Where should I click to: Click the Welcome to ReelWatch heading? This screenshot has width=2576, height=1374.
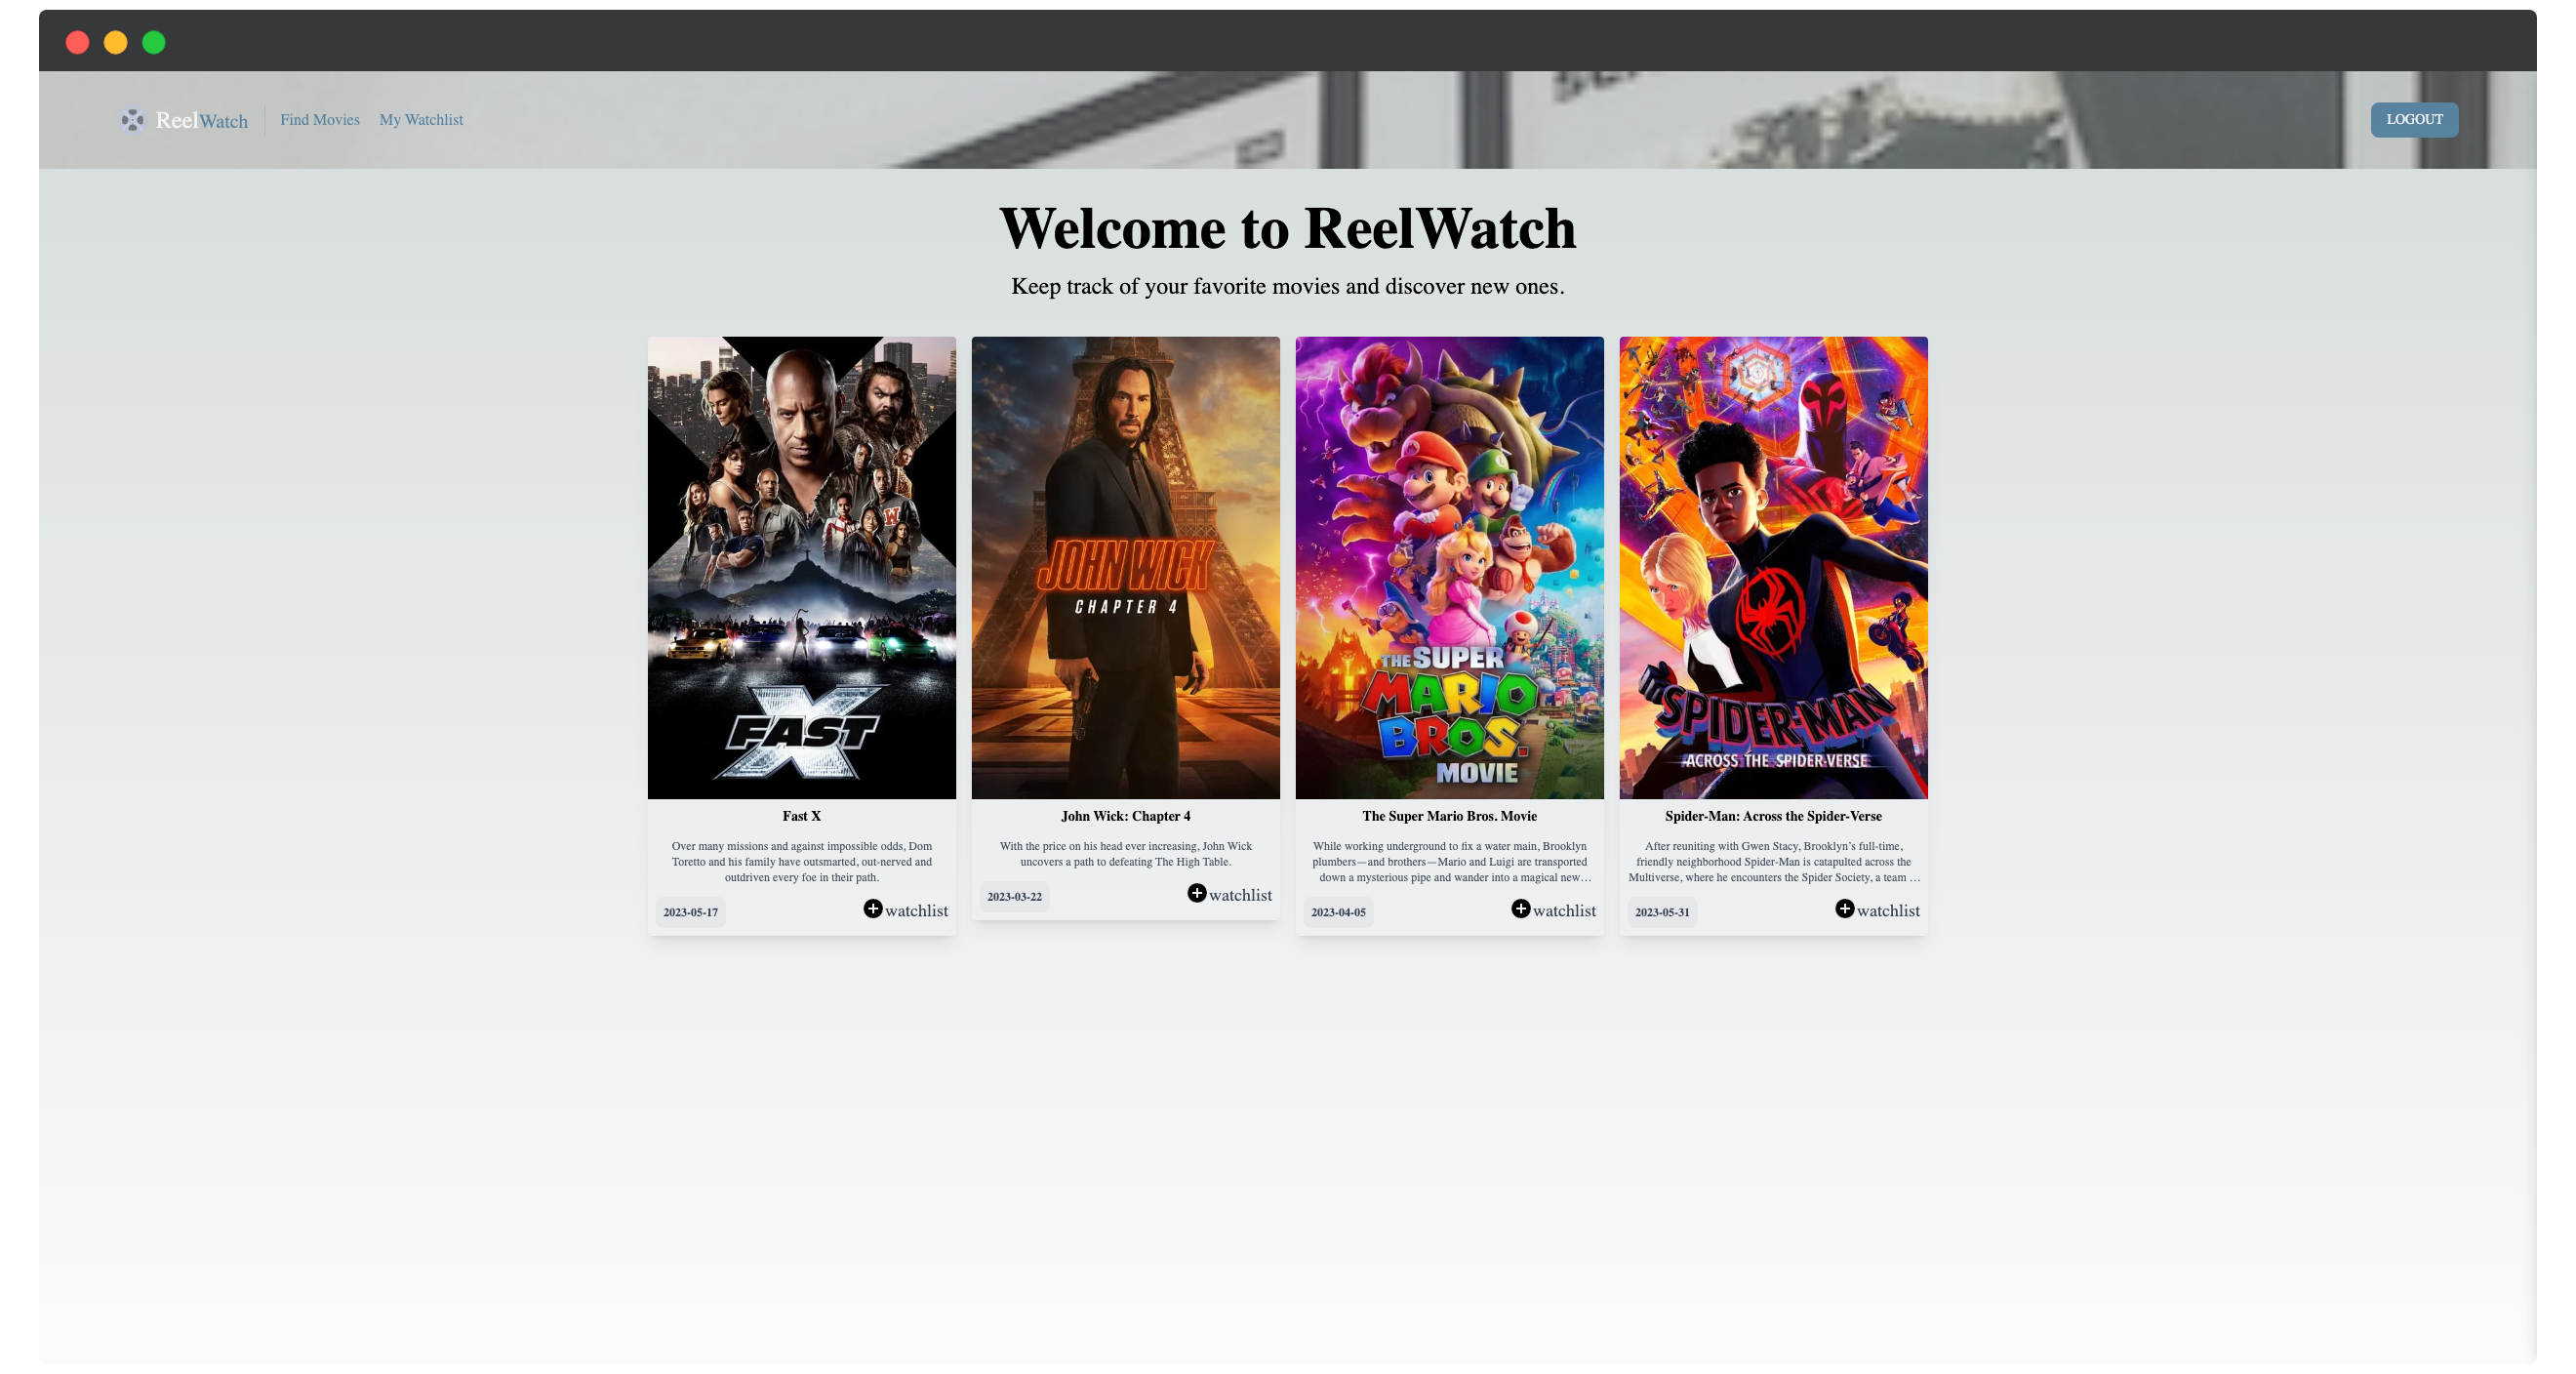click(1288, 228)
